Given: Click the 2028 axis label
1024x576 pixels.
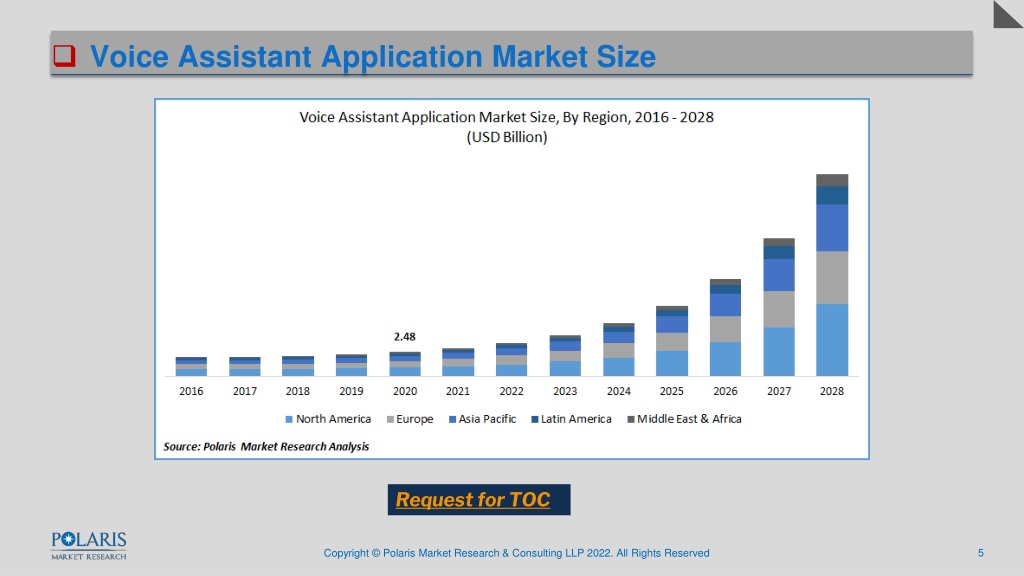Looking at the screenshot, I should (831, 391).
